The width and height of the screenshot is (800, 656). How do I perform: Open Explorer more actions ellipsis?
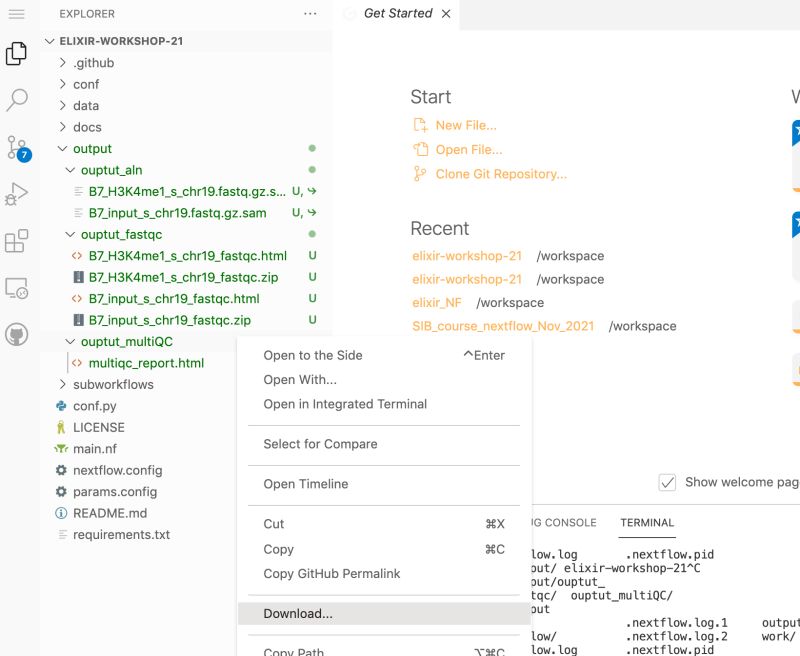click(x=310, y=14)
